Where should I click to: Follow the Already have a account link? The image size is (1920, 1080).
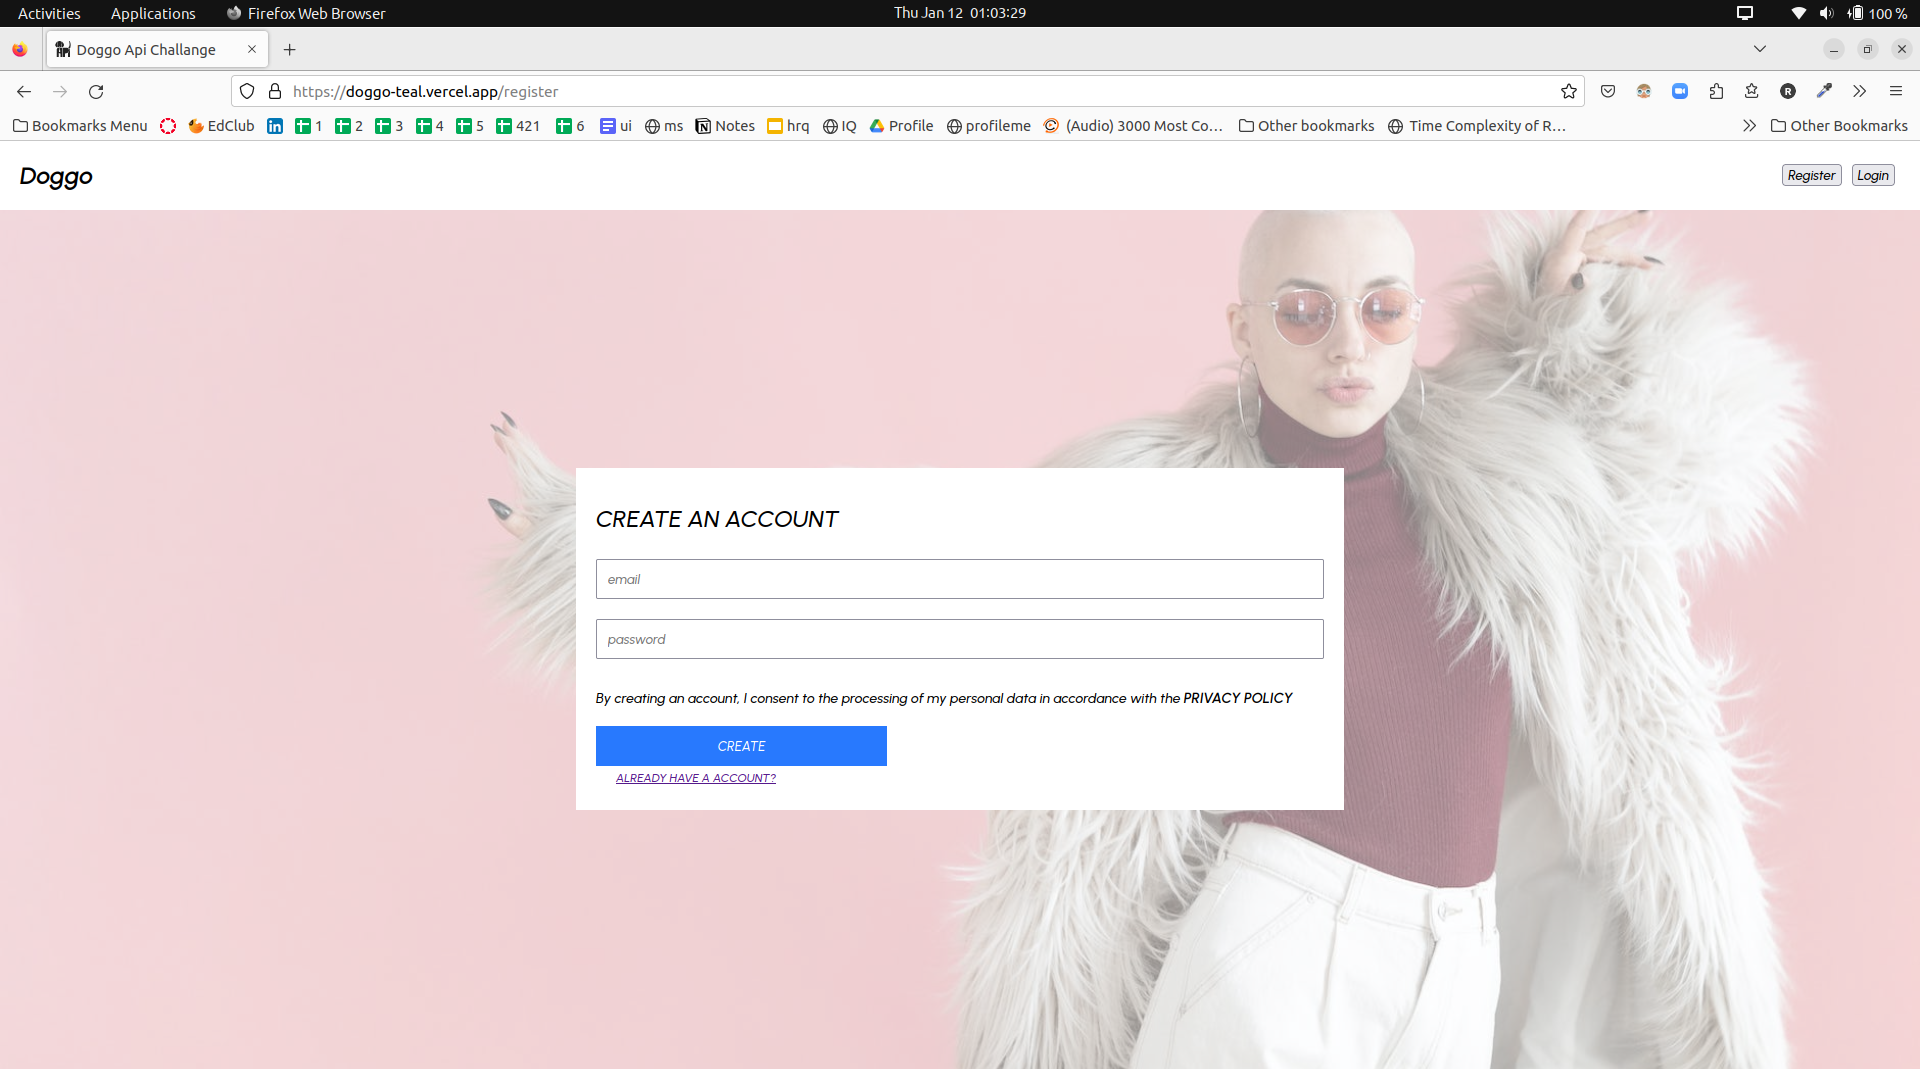695,778
